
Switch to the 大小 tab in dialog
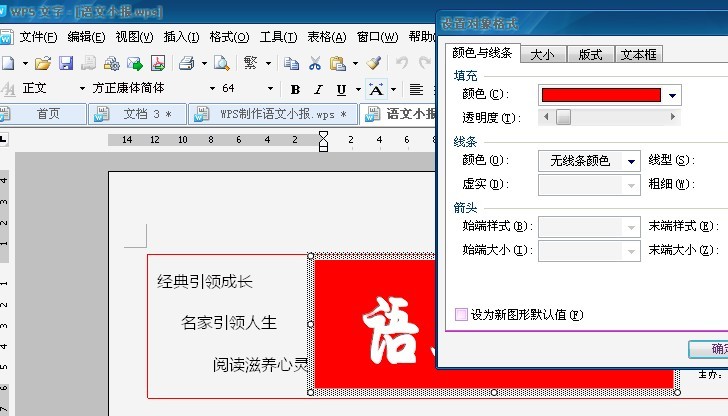[x=543, y=54]
